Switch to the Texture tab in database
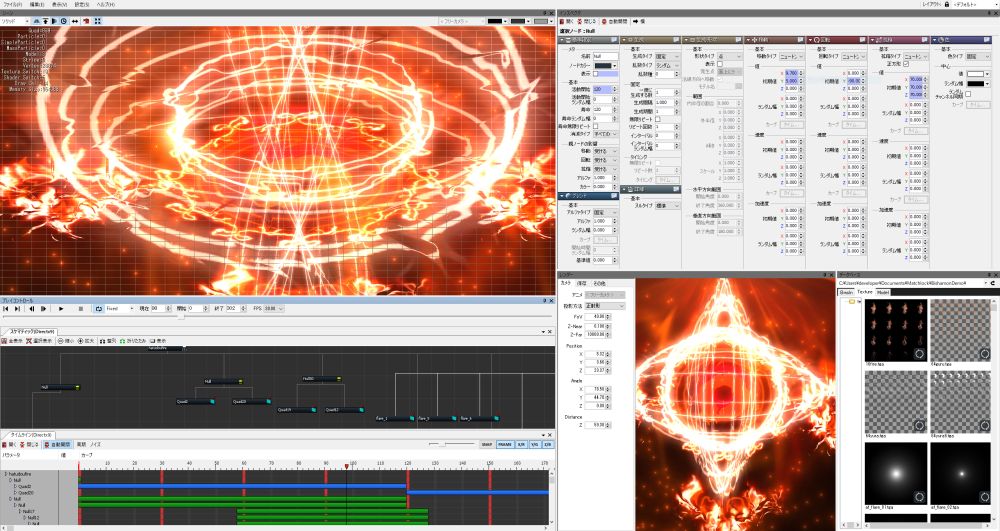 865,292
